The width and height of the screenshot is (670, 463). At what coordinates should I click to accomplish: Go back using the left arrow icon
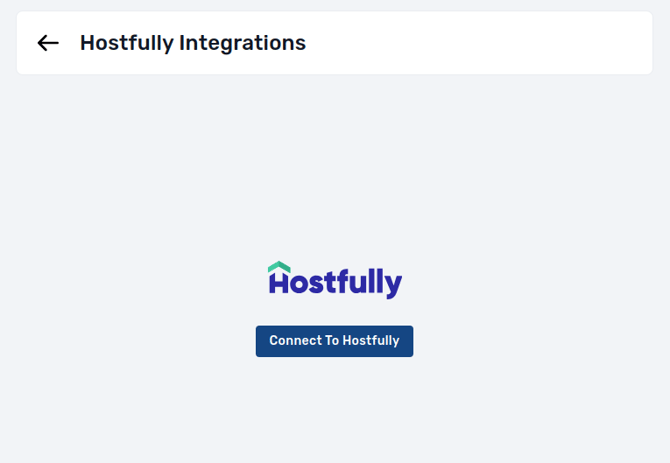point(48,43)
